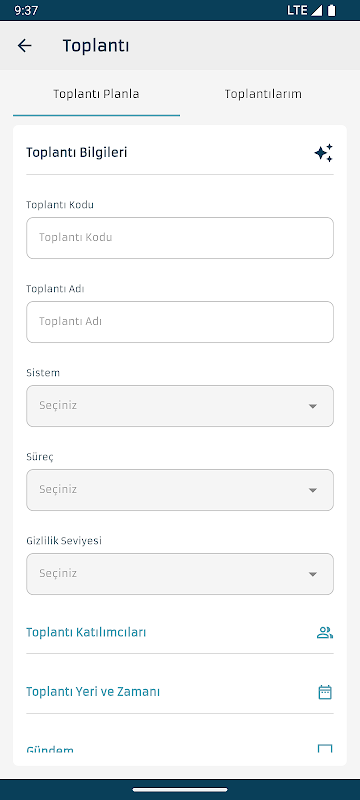Expand the Toplantı Katılımcıları section
The image size is (360, 800).
[x=180, y=633]
